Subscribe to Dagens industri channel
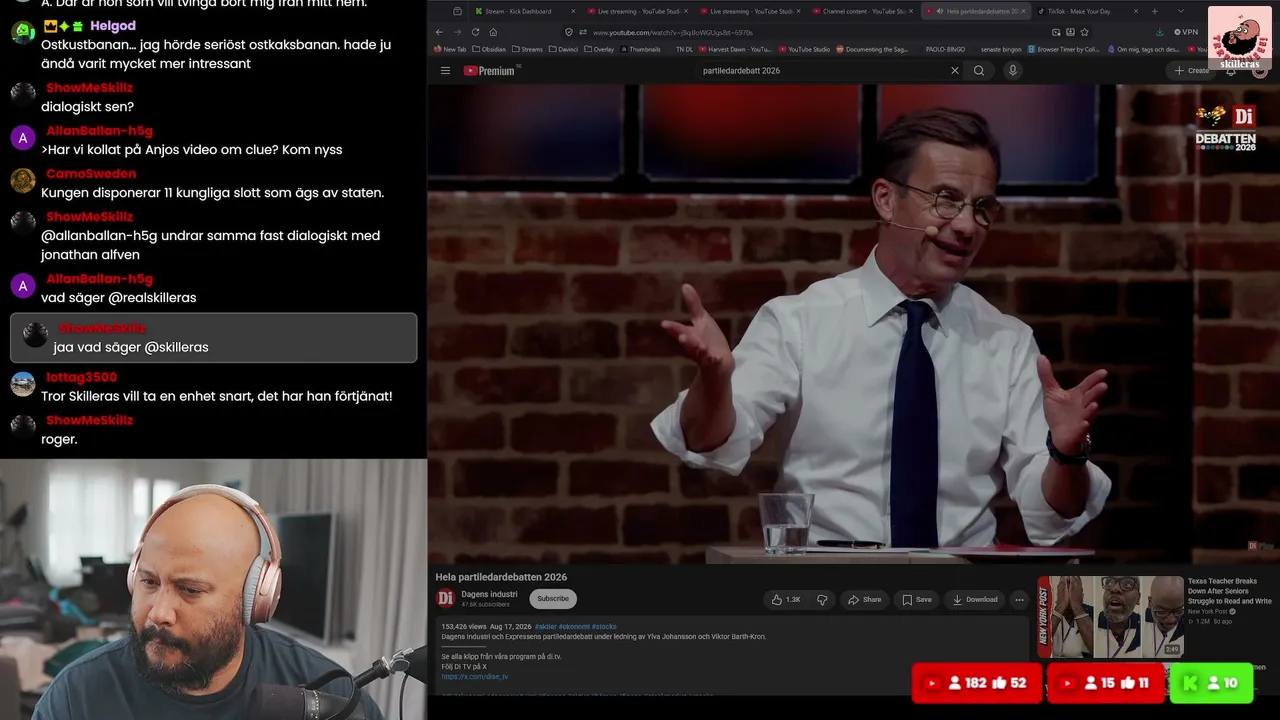Image resolution: width=1280 pixels, height=720 pixels. click(553, 599)
